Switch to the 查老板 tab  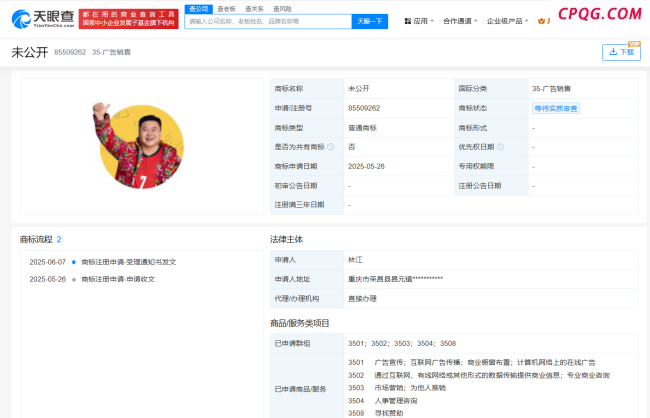point(226,9)
